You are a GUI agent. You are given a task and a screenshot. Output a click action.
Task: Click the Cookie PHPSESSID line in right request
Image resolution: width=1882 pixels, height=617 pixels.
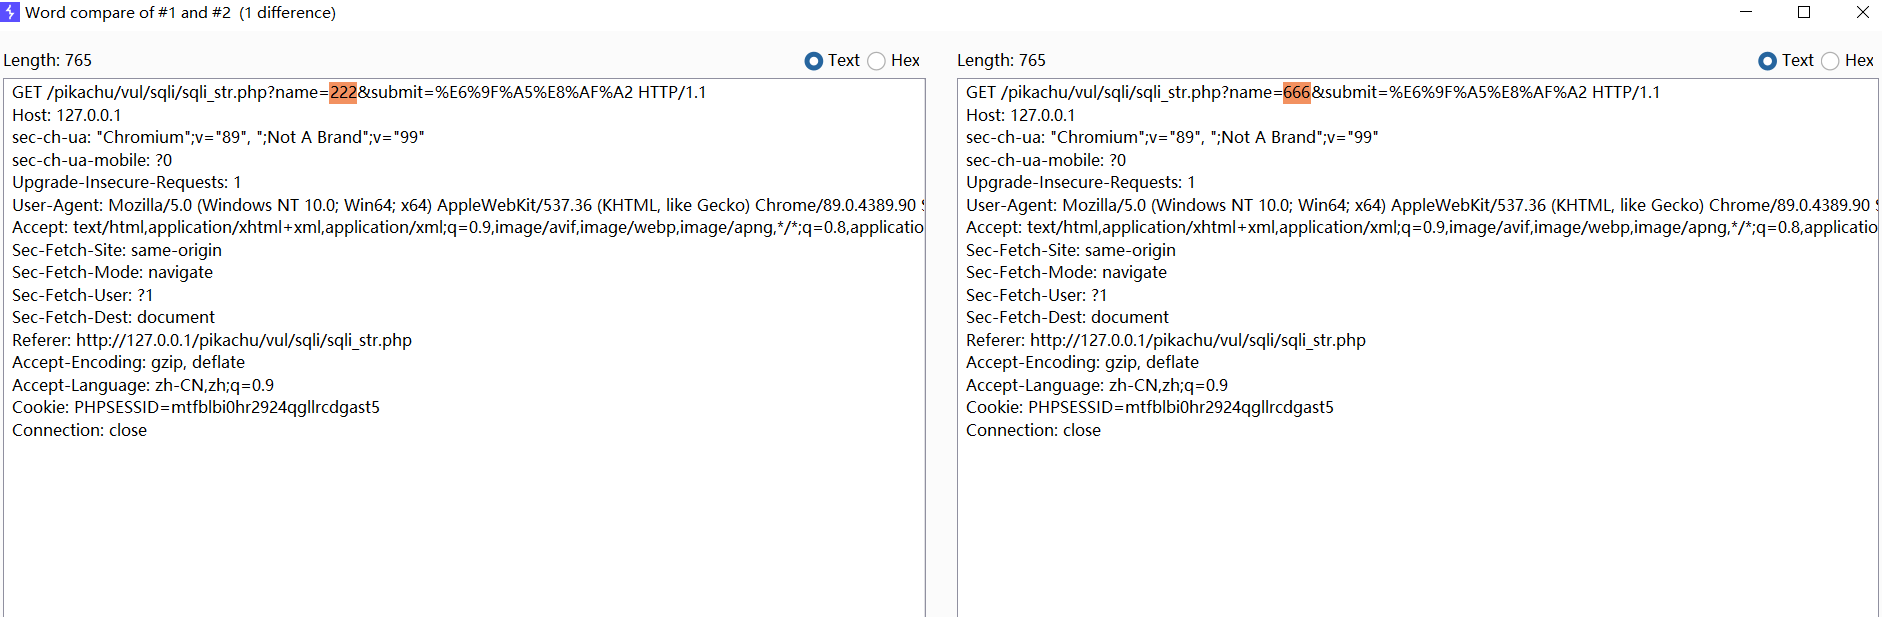pos(1149,407)
